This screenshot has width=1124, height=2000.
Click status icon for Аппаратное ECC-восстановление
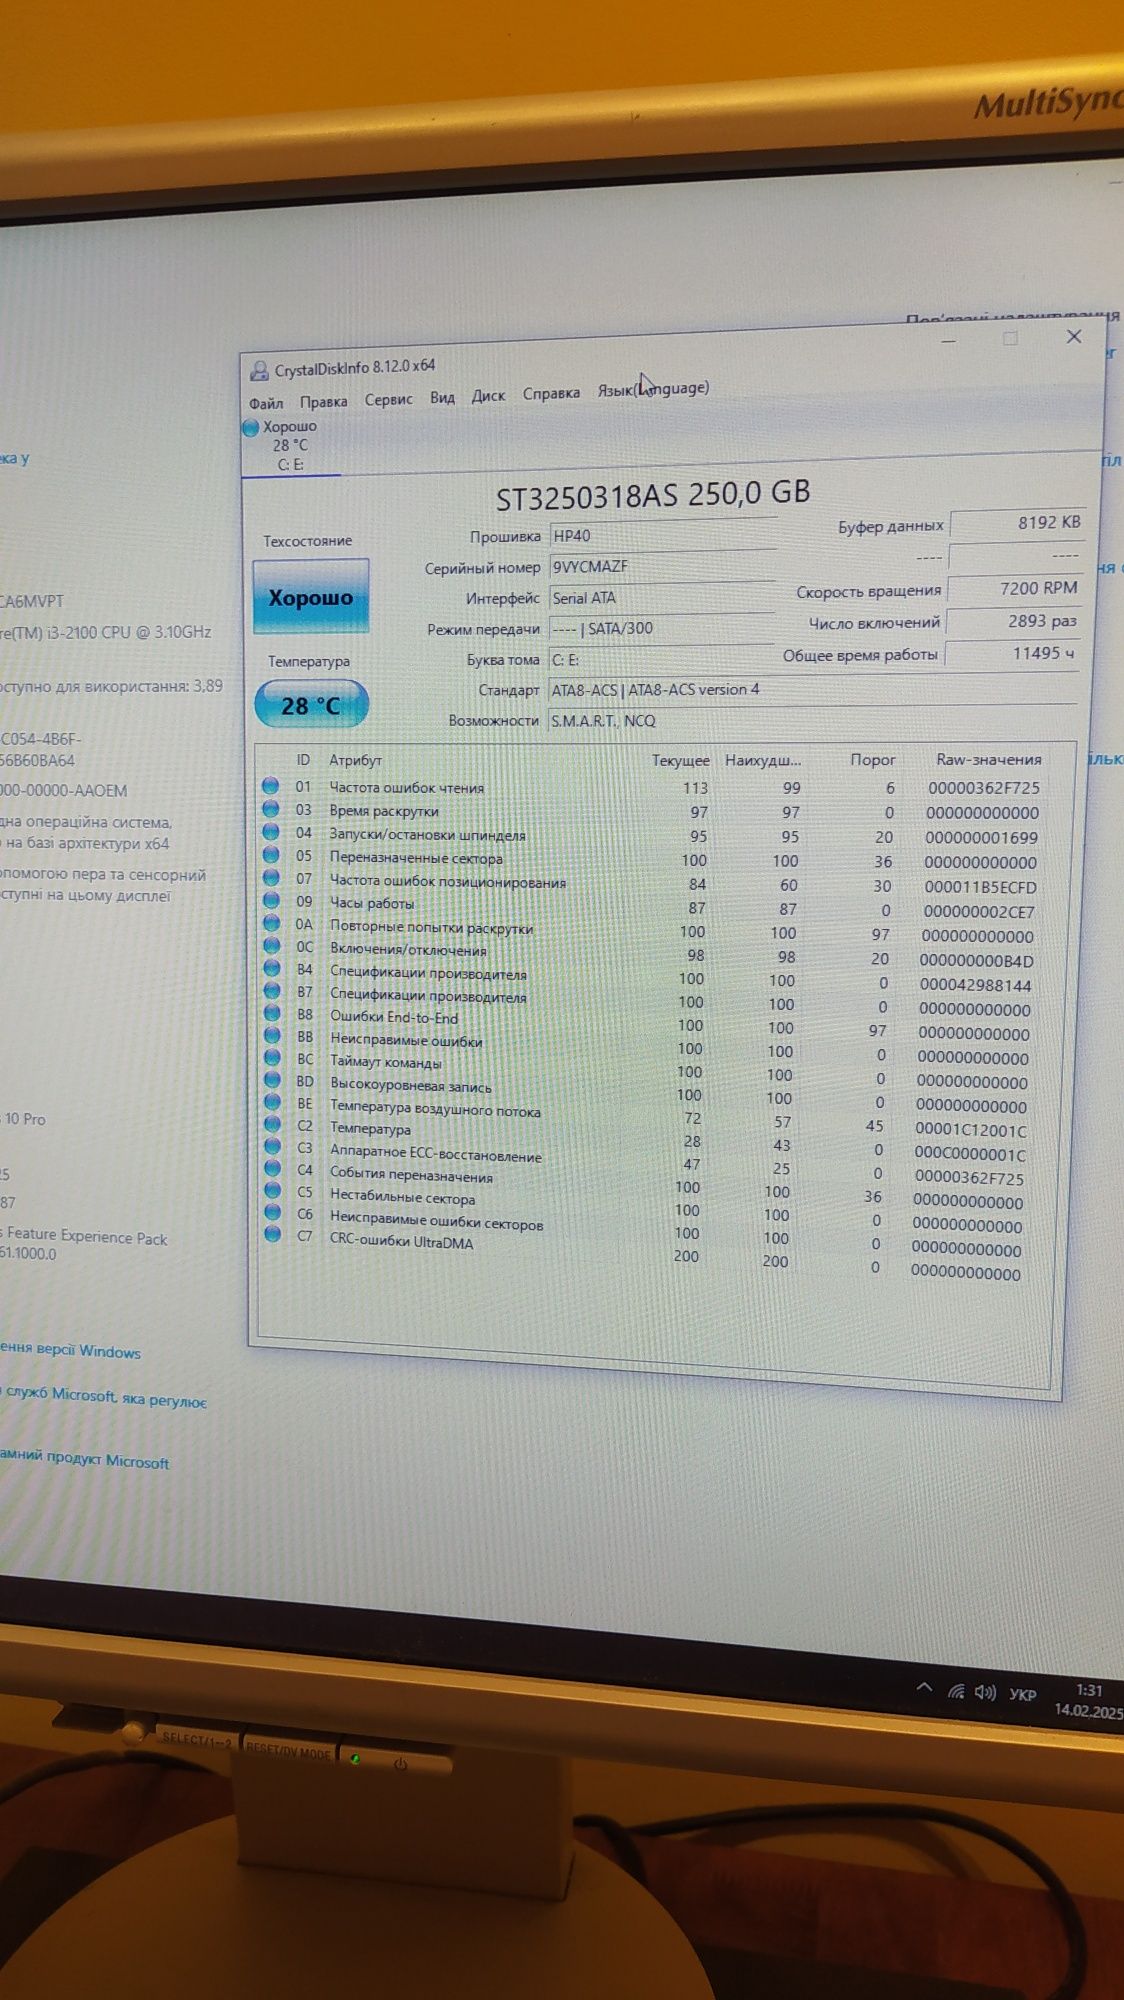coord(271,1146)
